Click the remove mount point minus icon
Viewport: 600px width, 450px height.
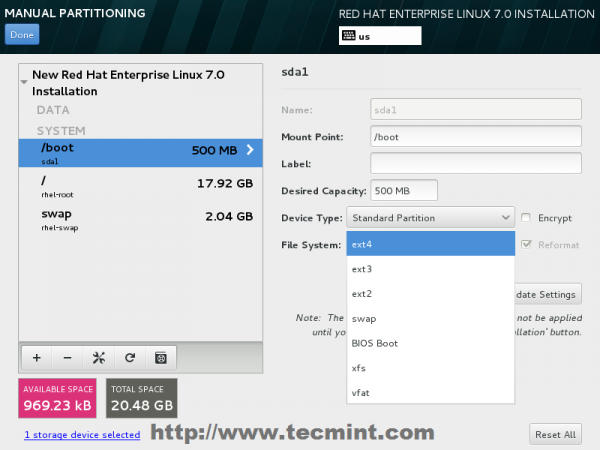pyautogui.click(x=67, y=358)
